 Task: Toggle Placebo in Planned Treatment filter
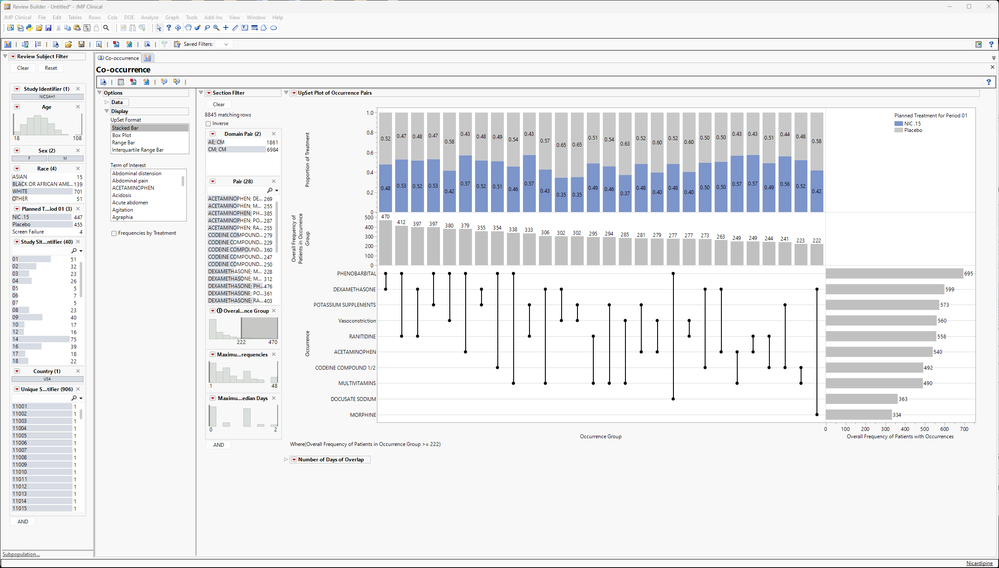tap(47, 225)
